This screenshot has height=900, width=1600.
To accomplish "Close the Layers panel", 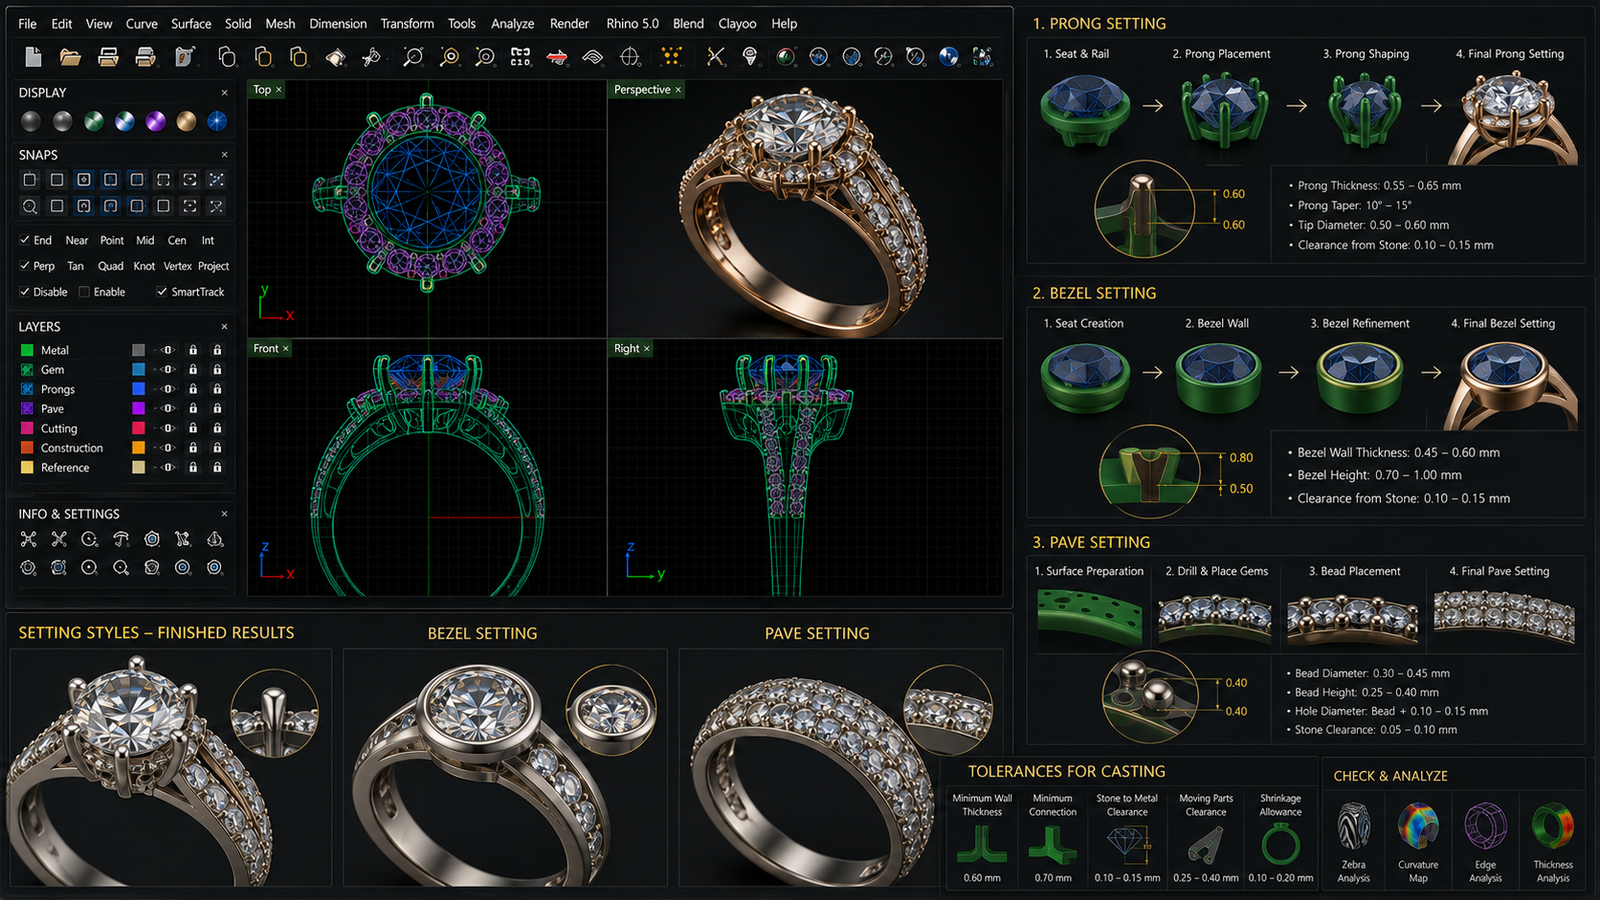I will coord(224,327).
